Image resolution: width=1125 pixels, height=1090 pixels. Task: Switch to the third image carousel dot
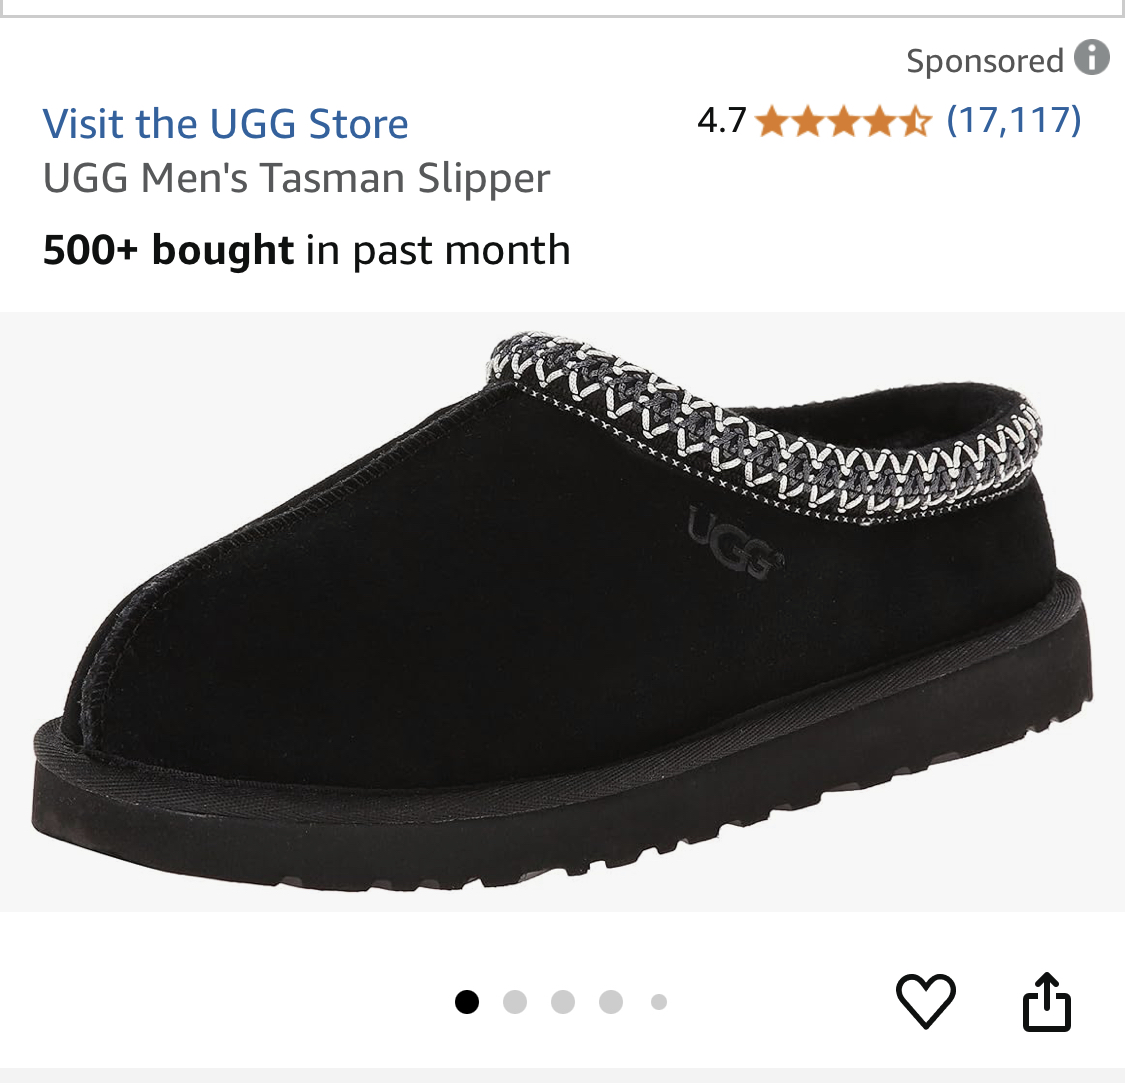pos(563,1002)
